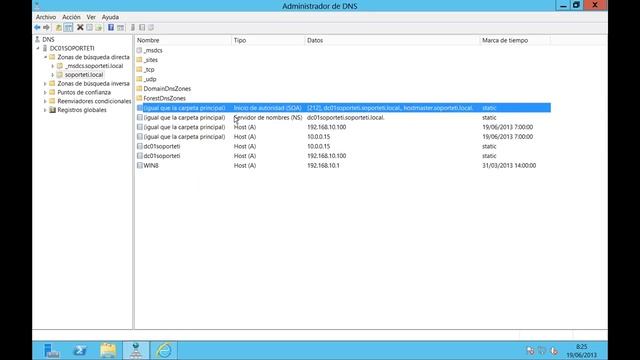Open the Ayuda menu

(x=110, y=17)
